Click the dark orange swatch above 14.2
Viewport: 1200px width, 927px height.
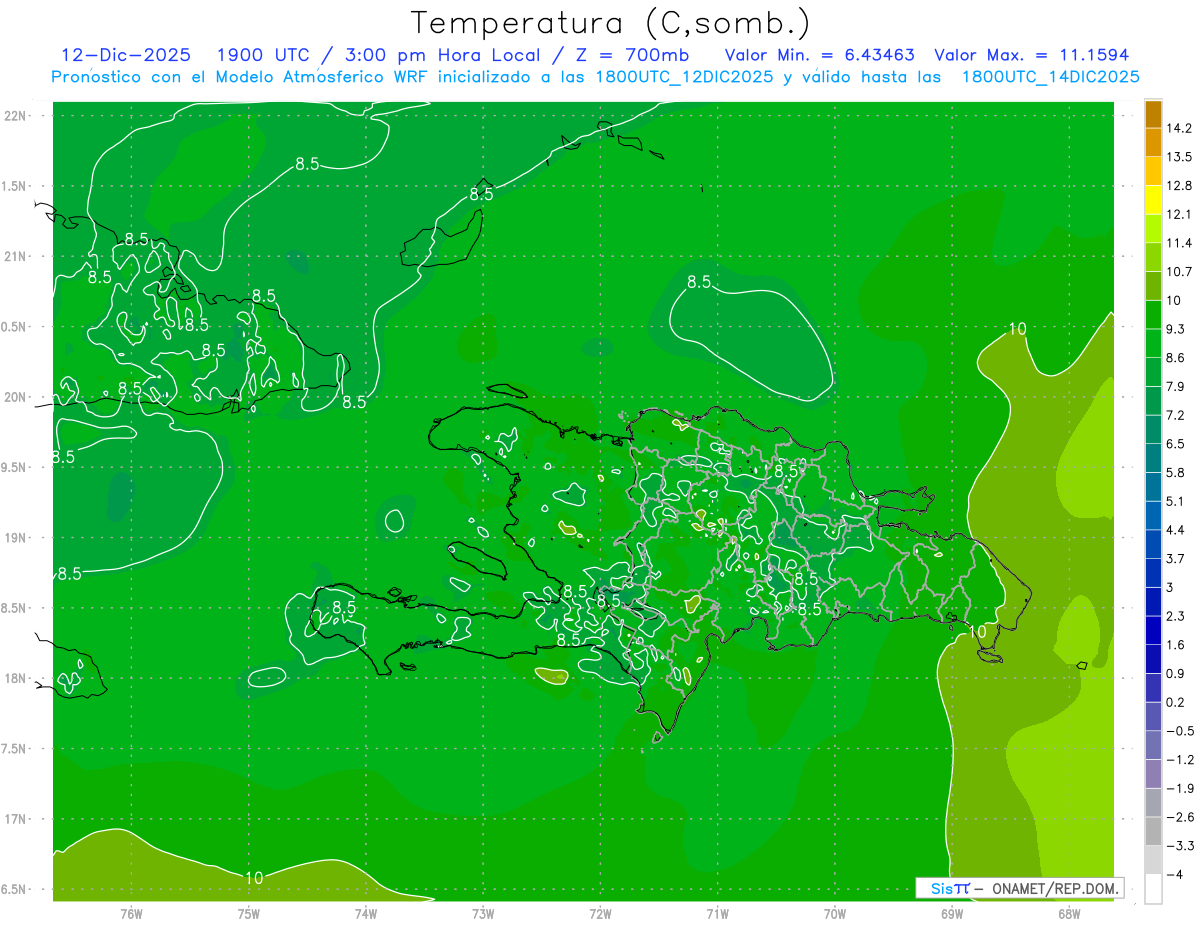[x=1153, y=114]
